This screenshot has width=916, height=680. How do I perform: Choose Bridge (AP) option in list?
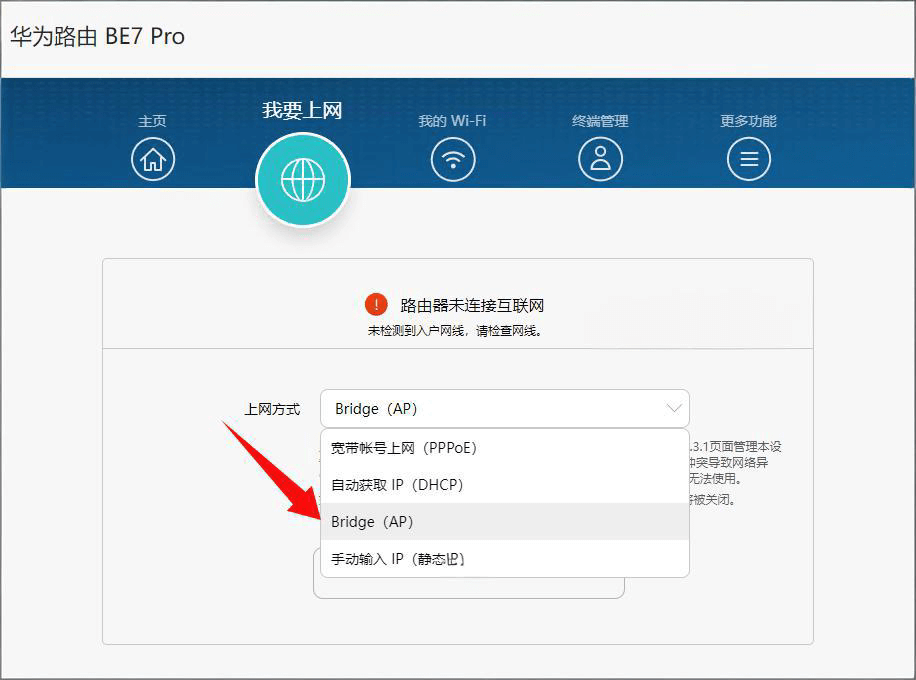point(505,521)
